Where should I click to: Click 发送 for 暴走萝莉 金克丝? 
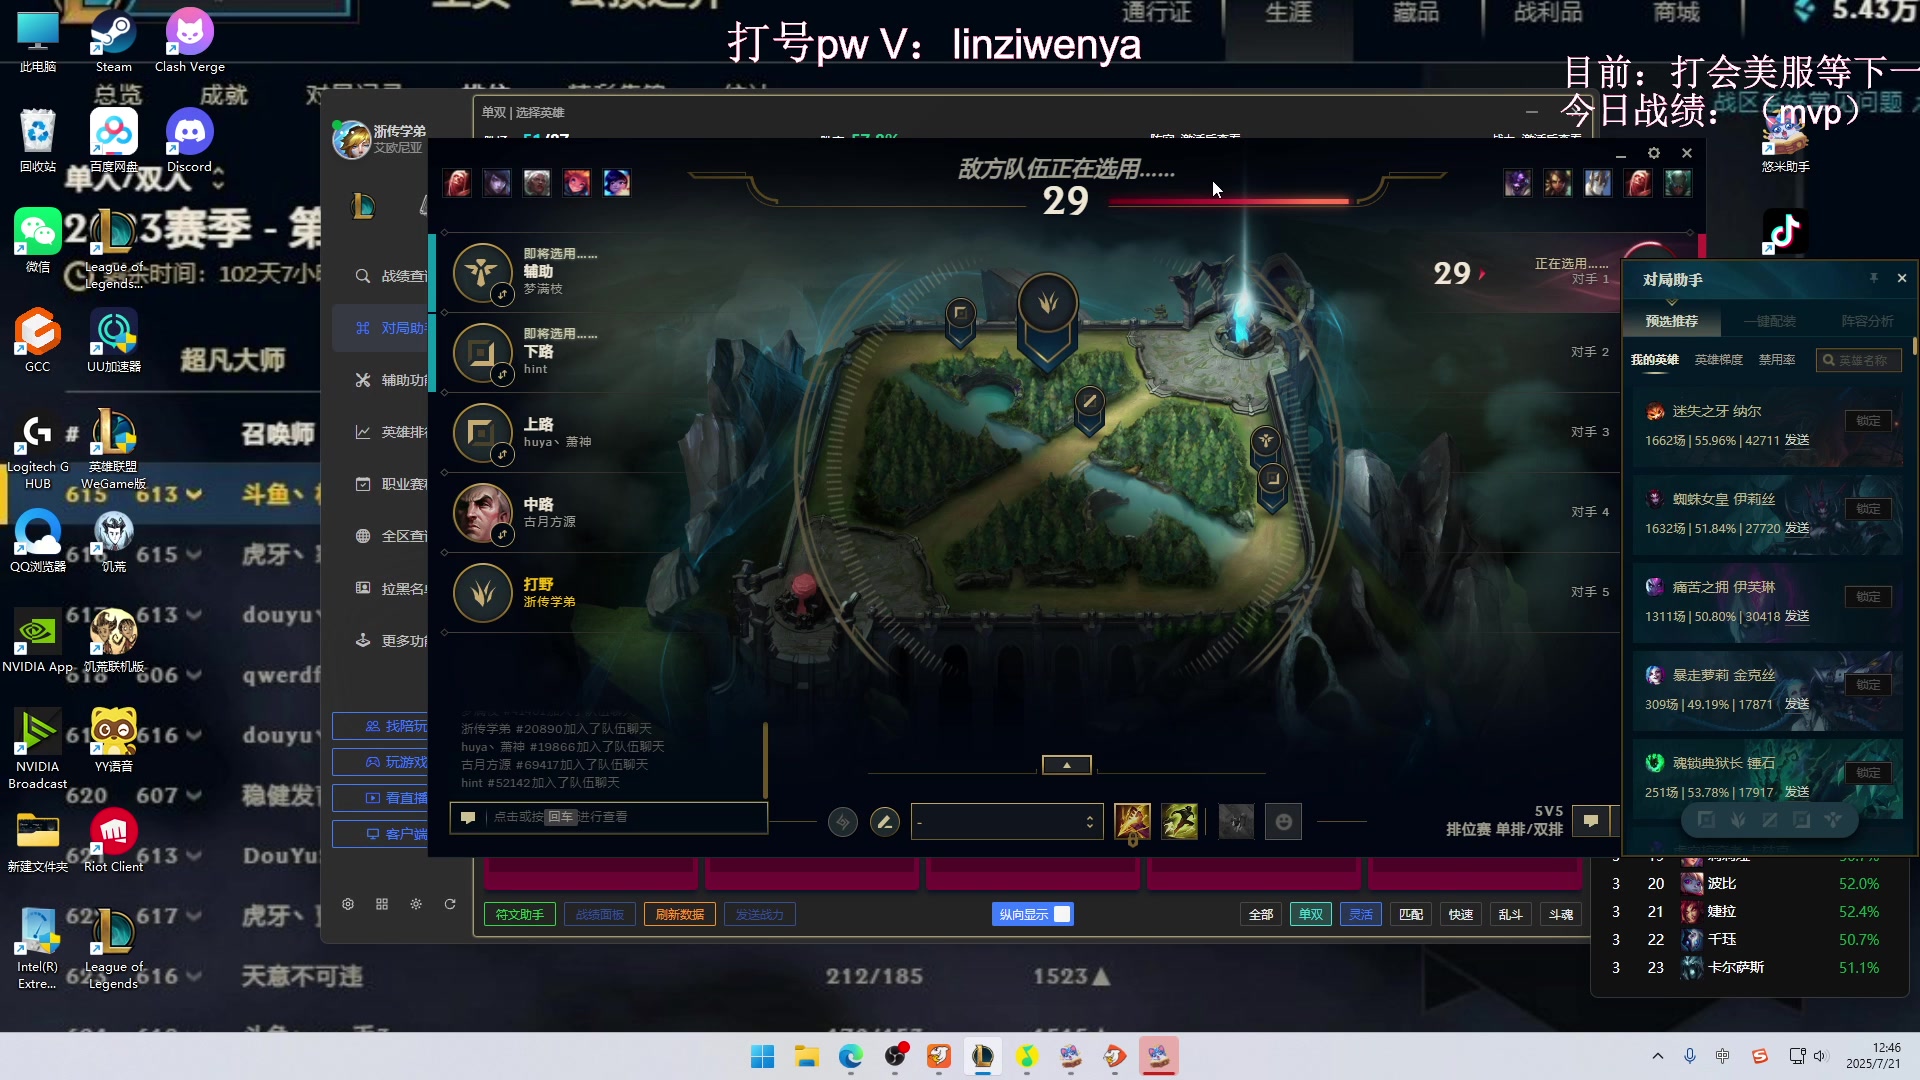1797,705
